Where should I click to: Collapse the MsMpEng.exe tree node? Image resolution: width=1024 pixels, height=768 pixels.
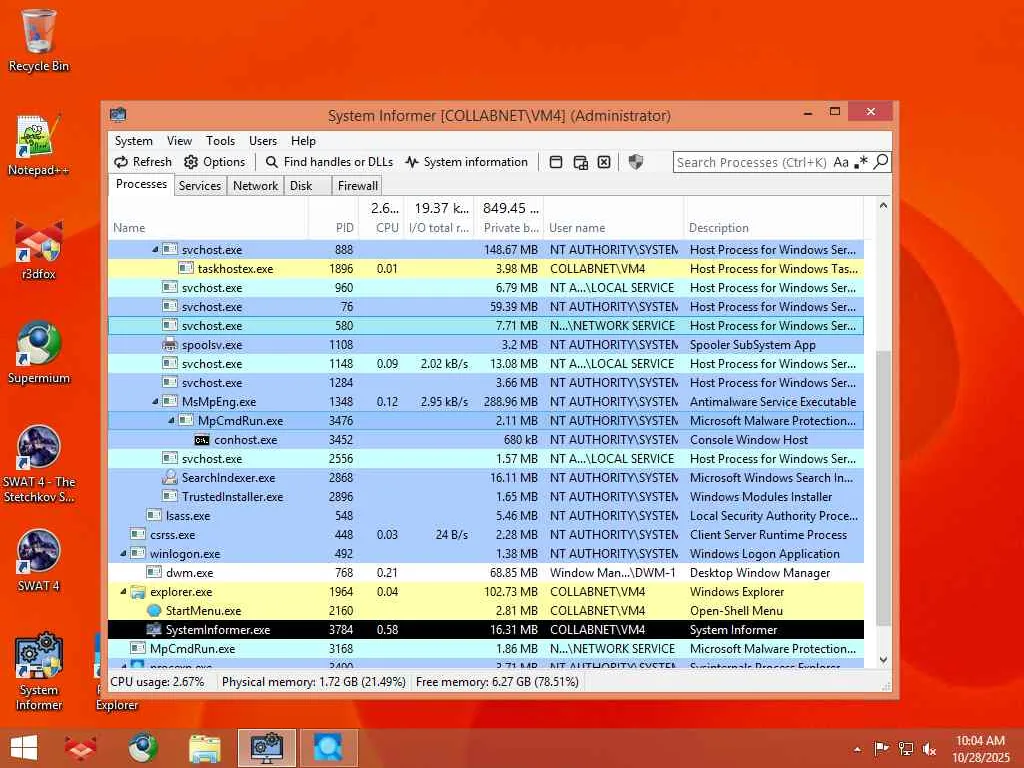pyautogui.click(x=155, y=402)
